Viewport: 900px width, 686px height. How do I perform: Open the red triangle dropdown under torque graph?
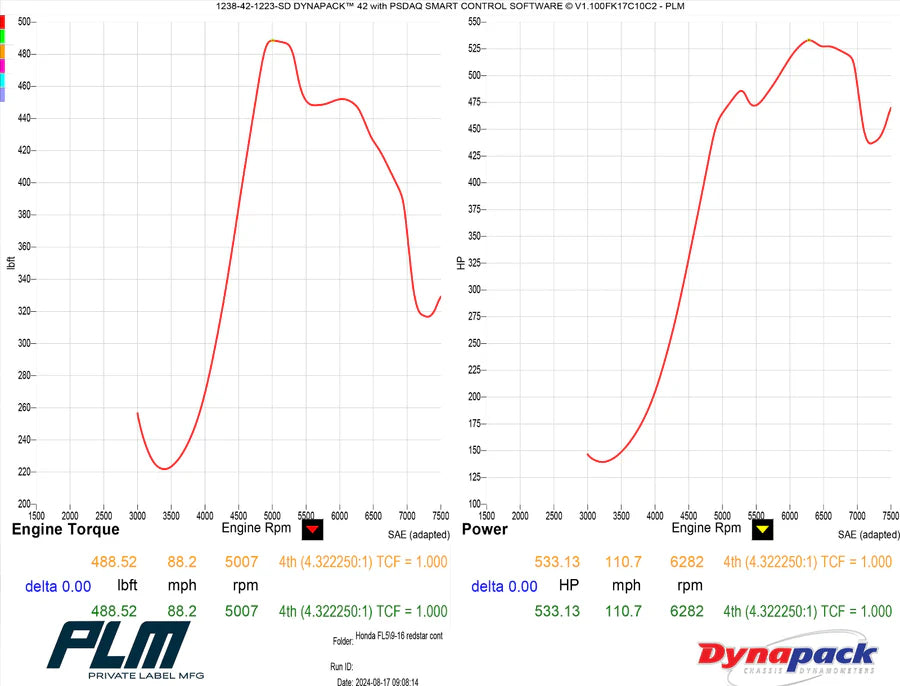(x=312, y=529)
